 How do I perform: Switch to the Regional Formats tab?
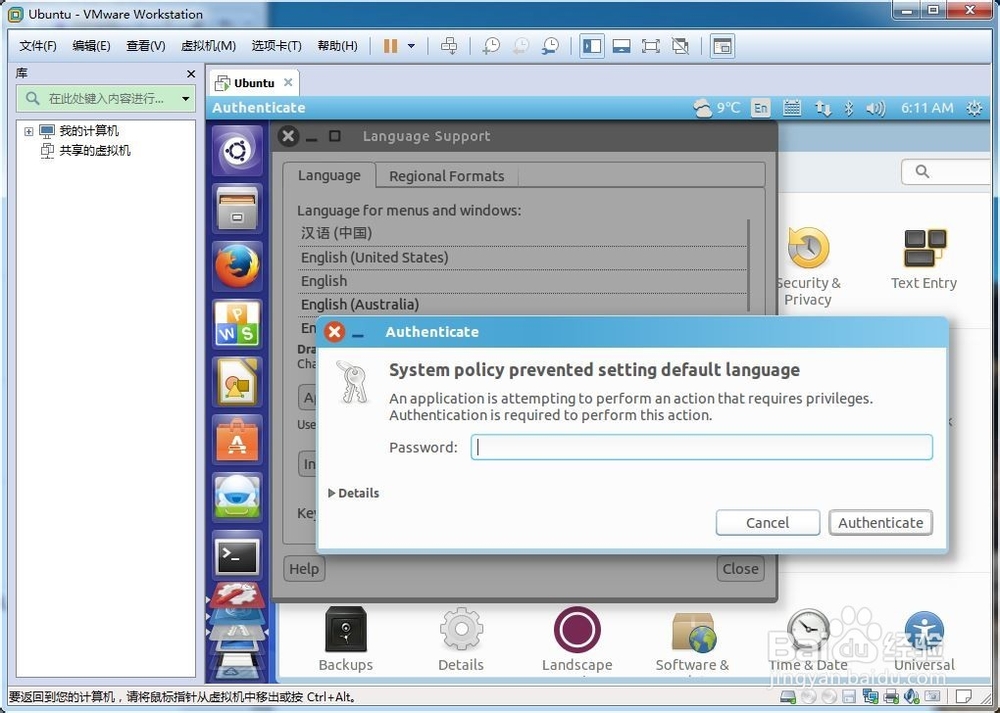(x=446, y=176)
